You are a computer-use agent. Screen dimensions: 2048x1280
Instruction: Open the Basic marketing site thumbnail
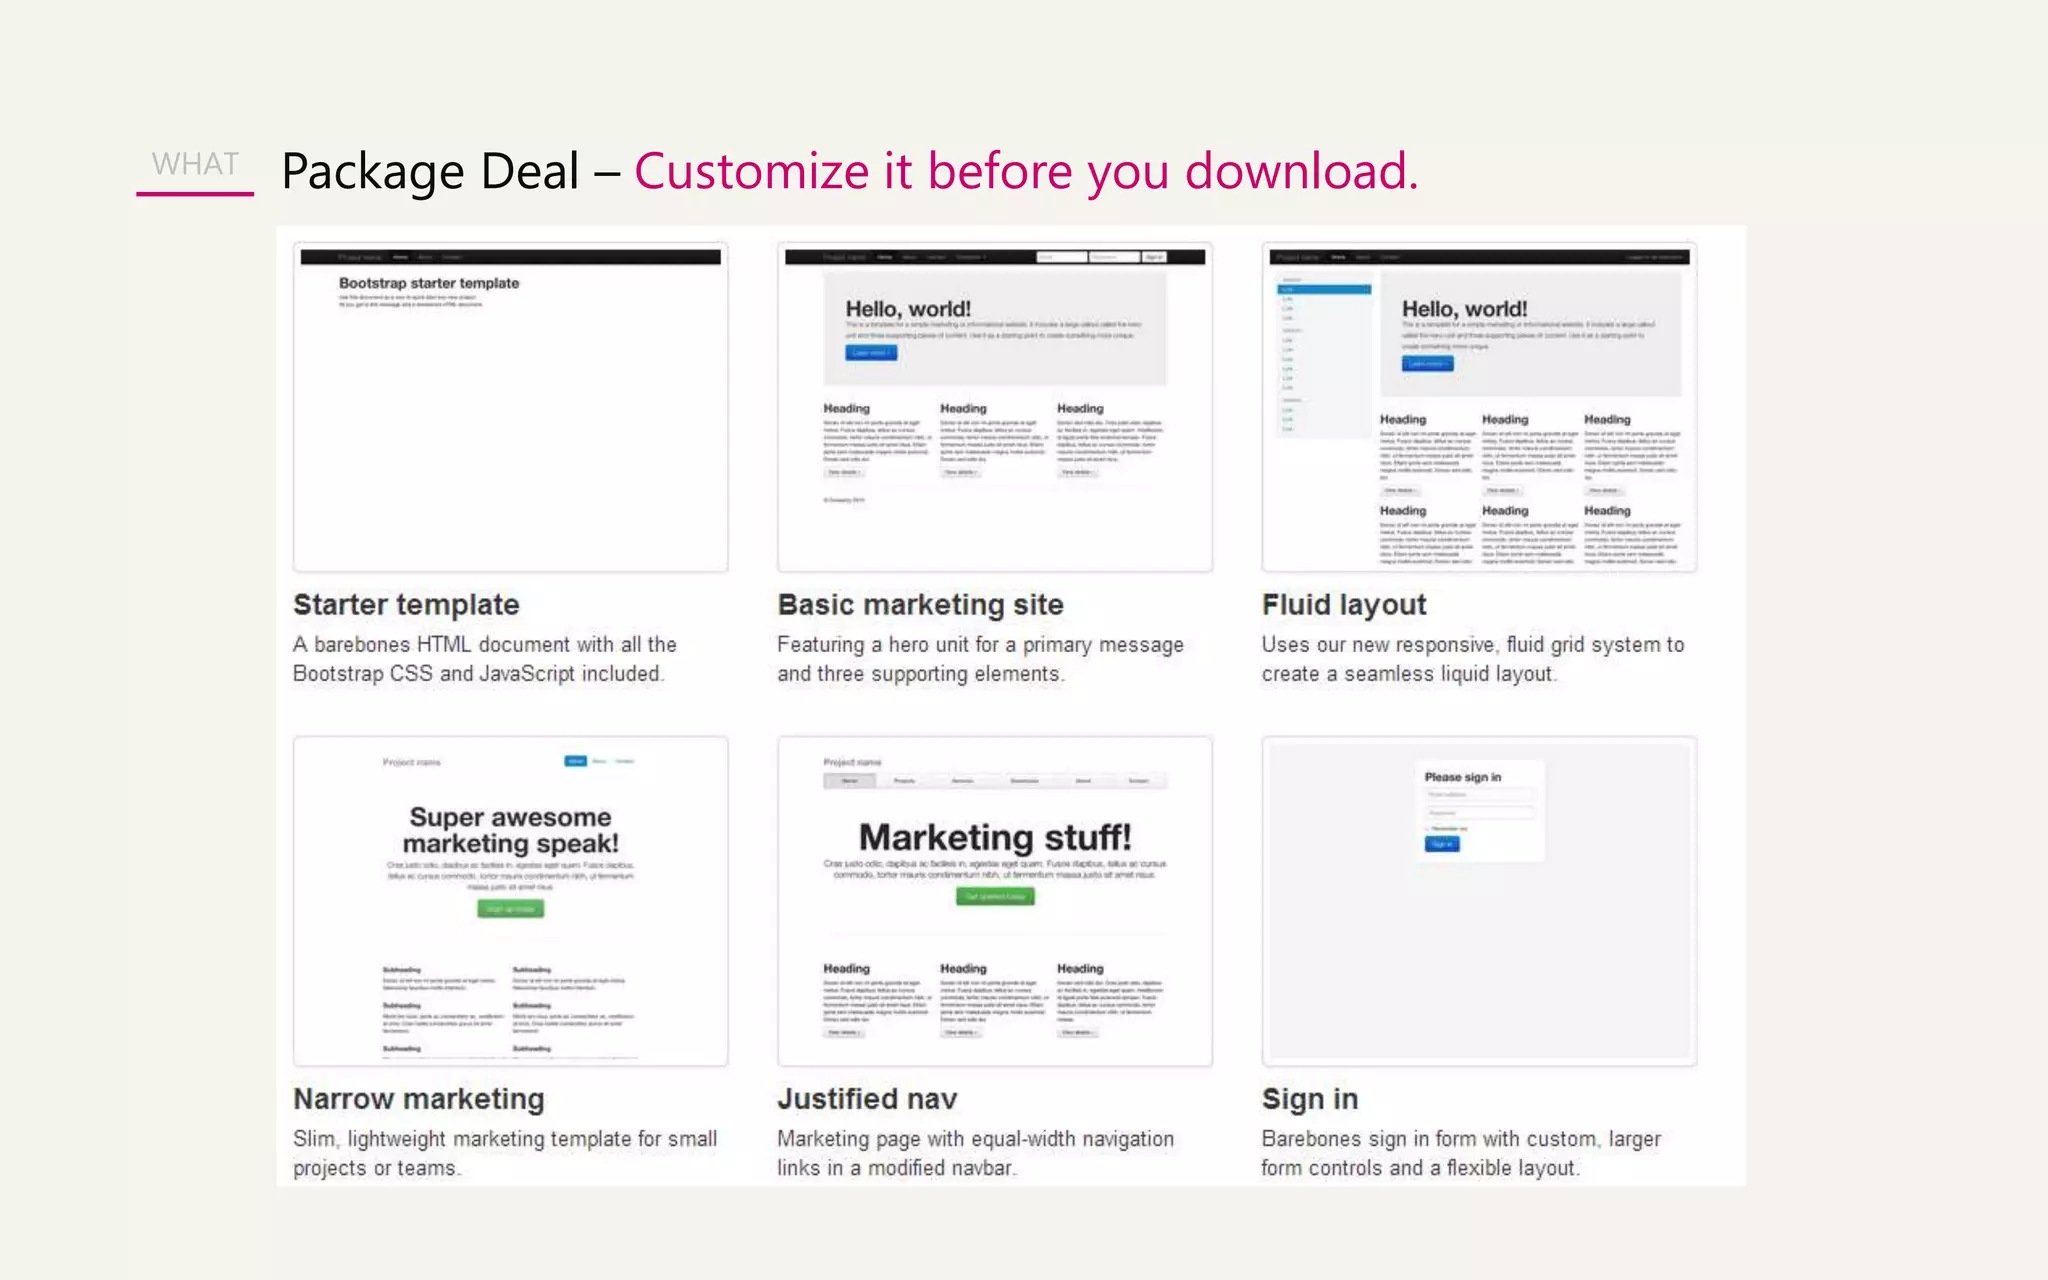tap(995, 407)
